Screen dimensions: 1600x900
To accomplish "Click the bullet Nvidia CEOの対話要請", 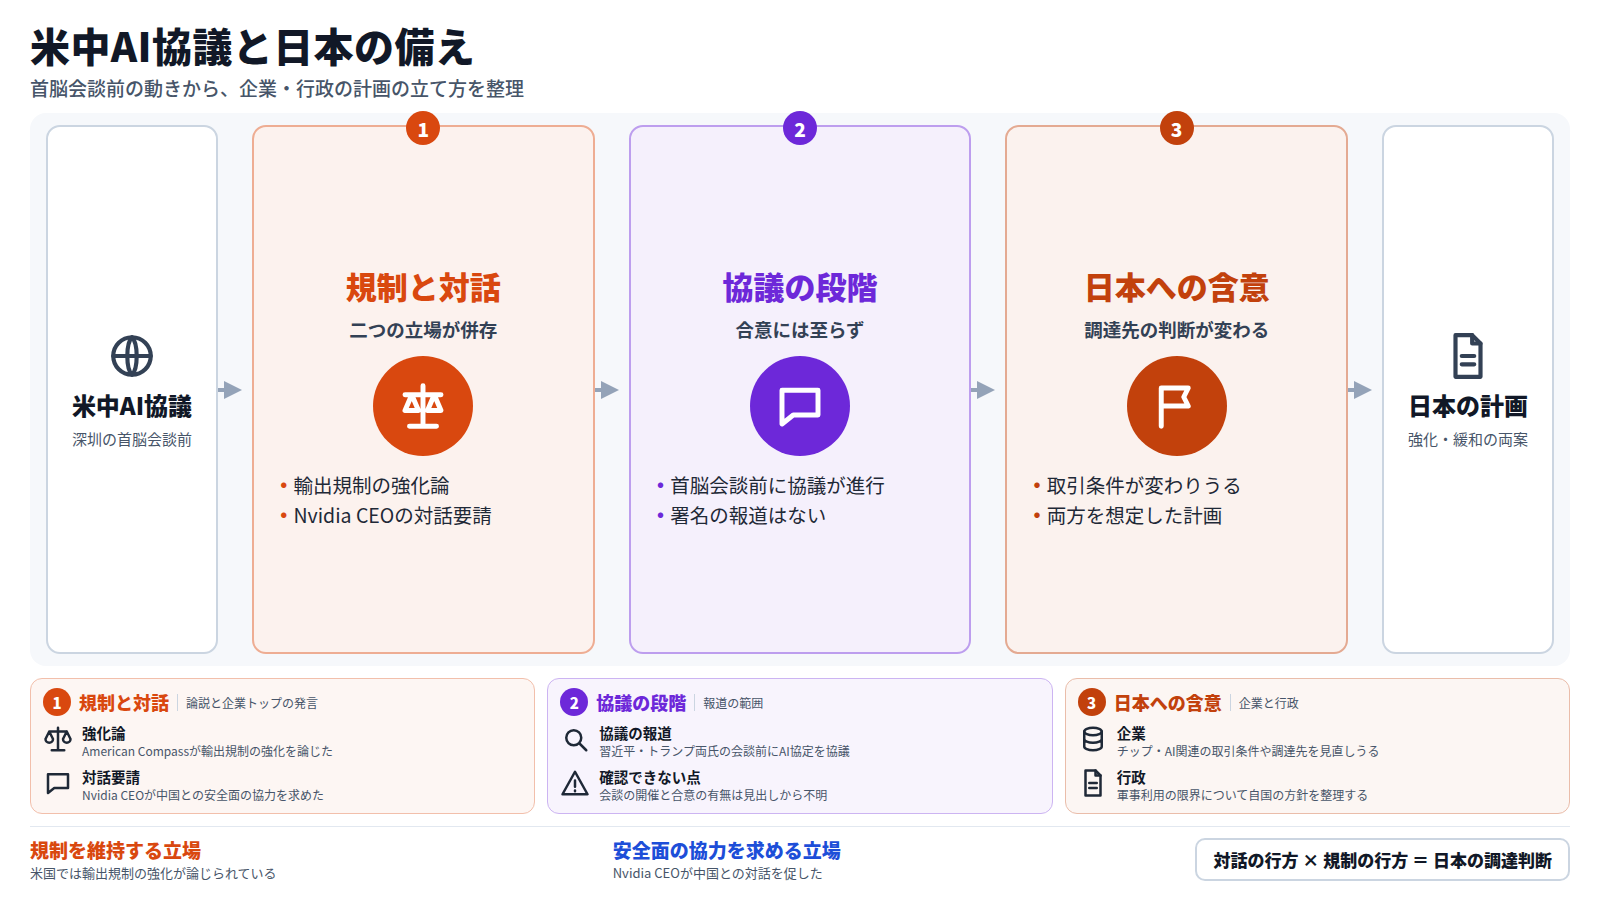I will [x=392, y=516].
